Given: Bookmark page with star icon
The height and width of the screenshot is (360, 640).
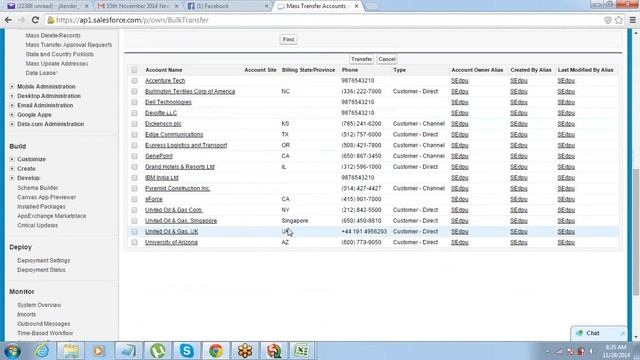Looking at the screenshot, I should point(619,20).
